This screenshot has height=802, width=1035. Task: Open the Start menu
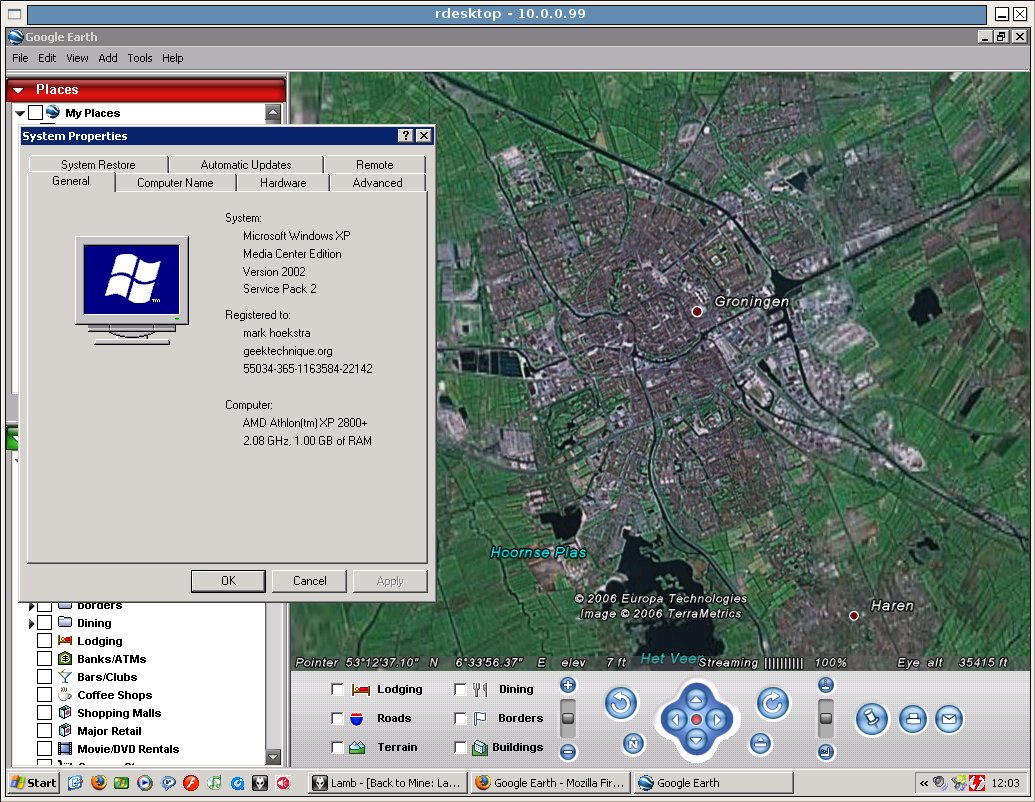(x=34, y=783)
